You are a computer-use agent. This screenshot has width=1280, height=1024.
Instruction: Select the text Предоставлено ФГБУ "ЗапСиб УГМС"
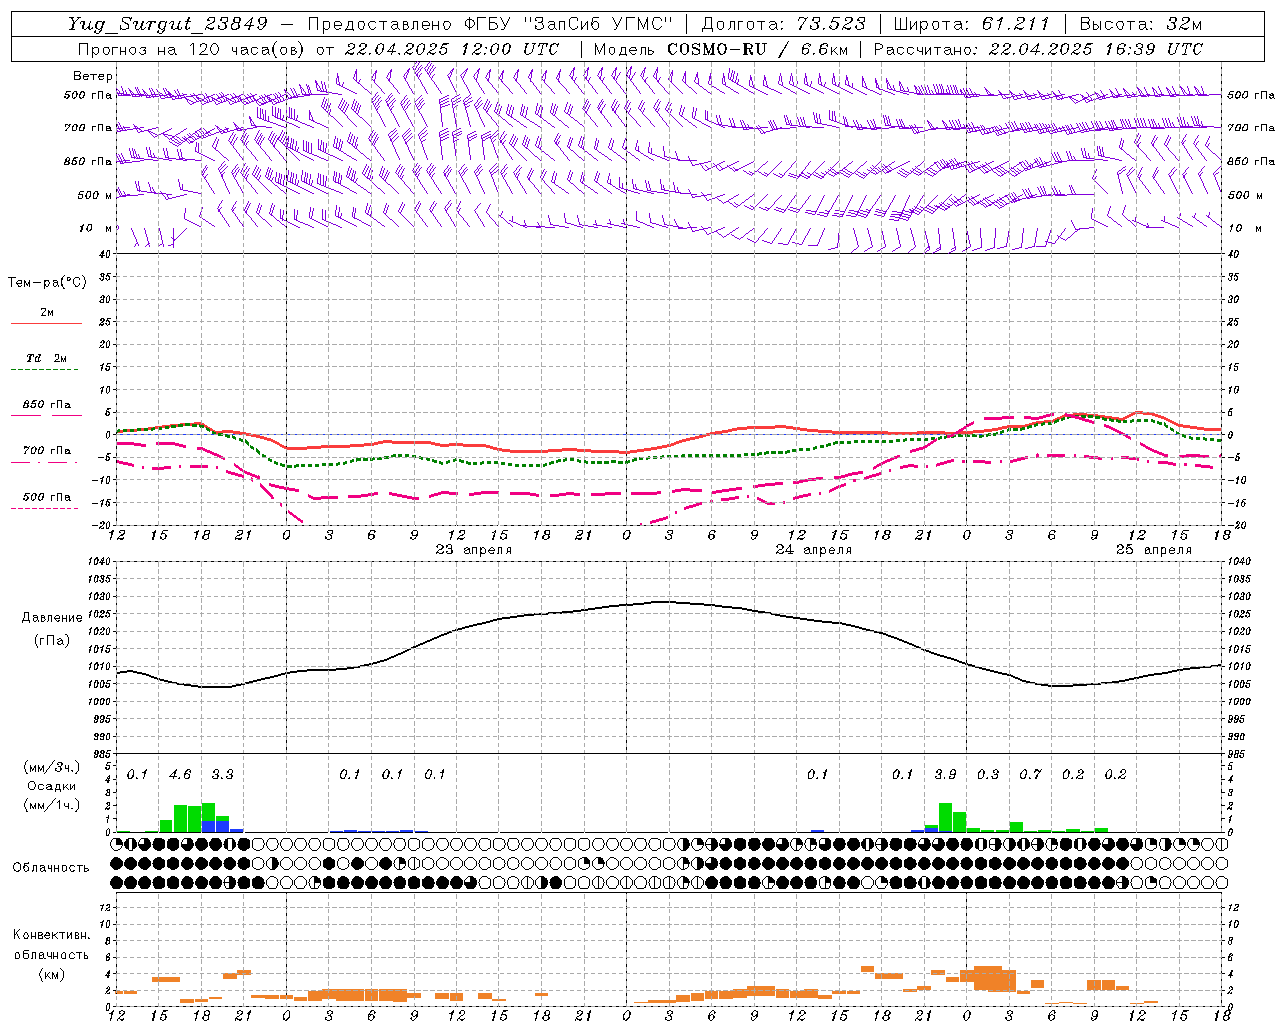click(491, 25)
